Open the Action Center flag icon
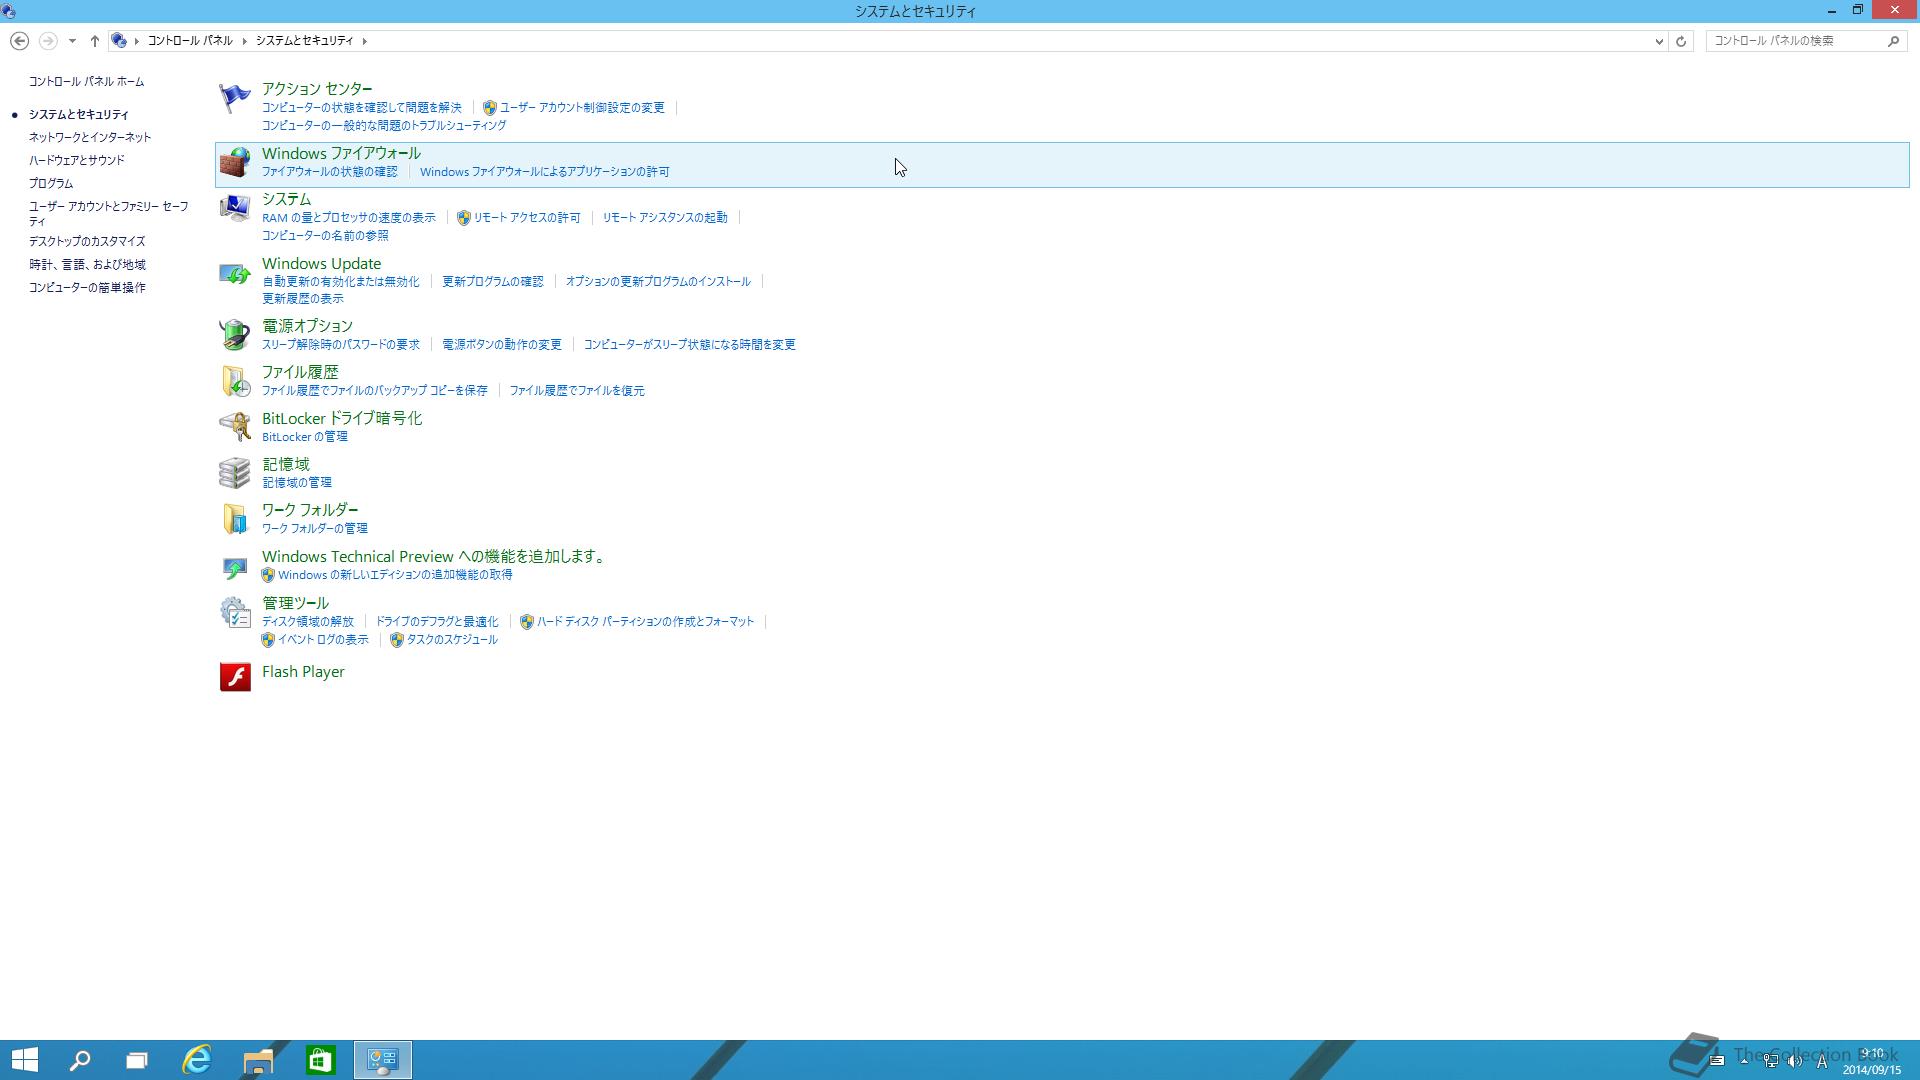Image resolution: width=1920 pixels, height=1080 pixels. click(x=234, y=98)
